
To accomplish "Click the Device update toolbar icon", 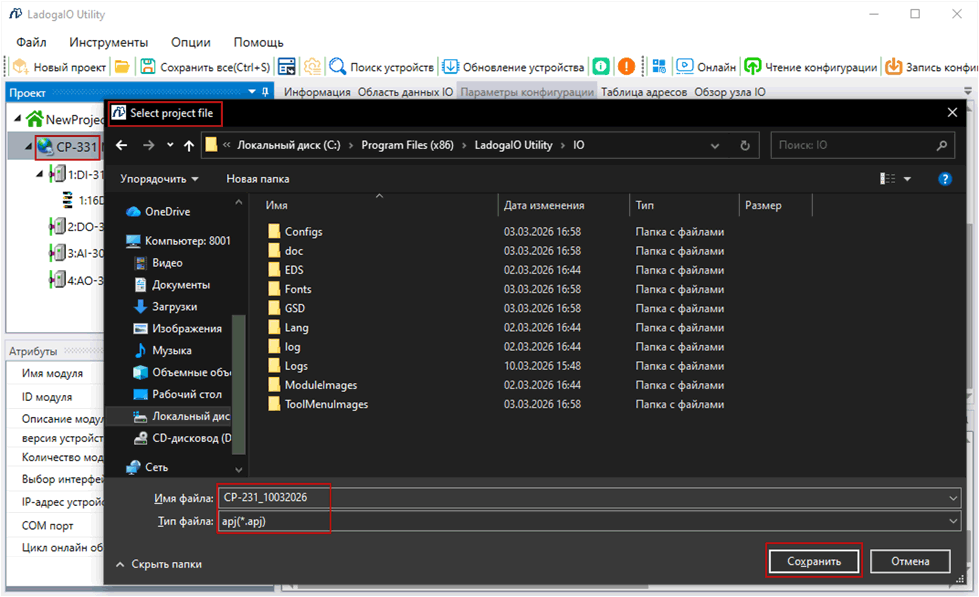I will point(450,66).
